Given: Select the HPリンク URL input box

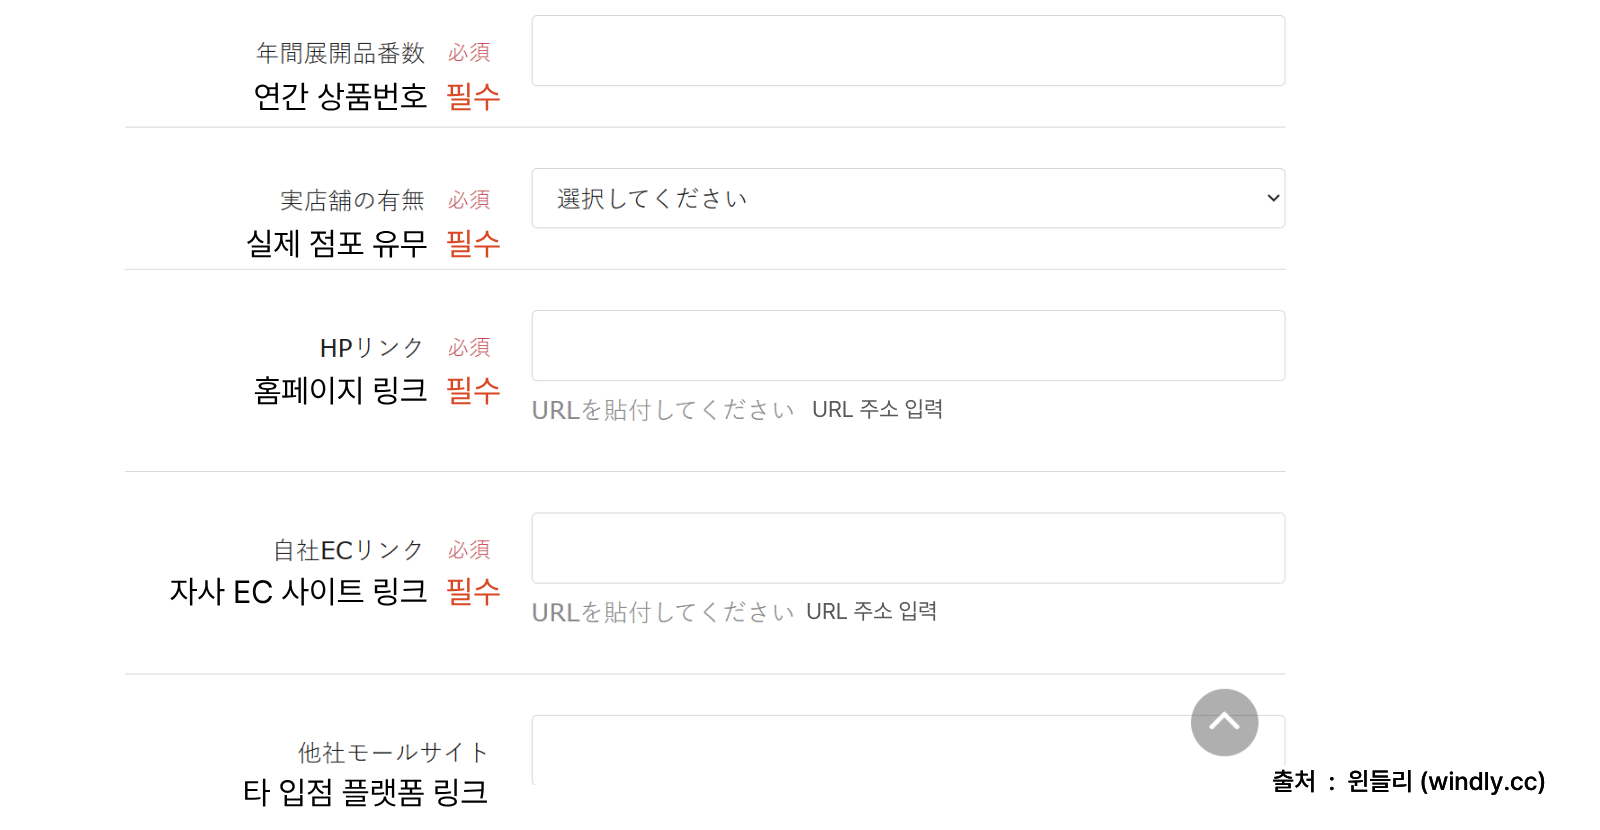Looking at the screenshot, I should [908, 345].
